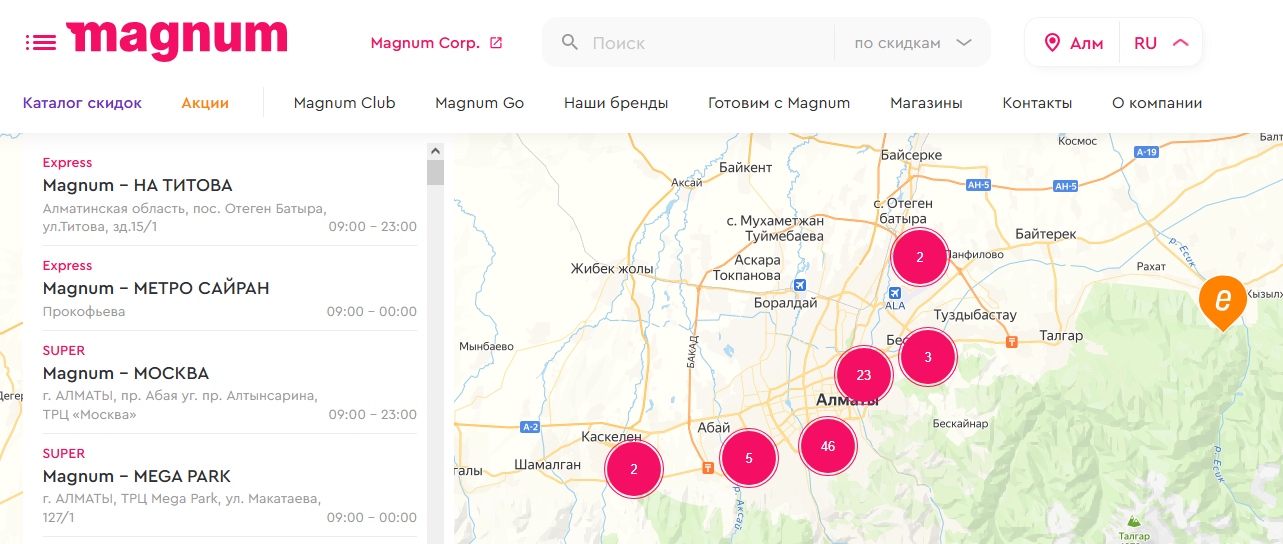Click the store list scrollbar up arrow
This screenshot has height=544, width=1283.
(435, 151)
